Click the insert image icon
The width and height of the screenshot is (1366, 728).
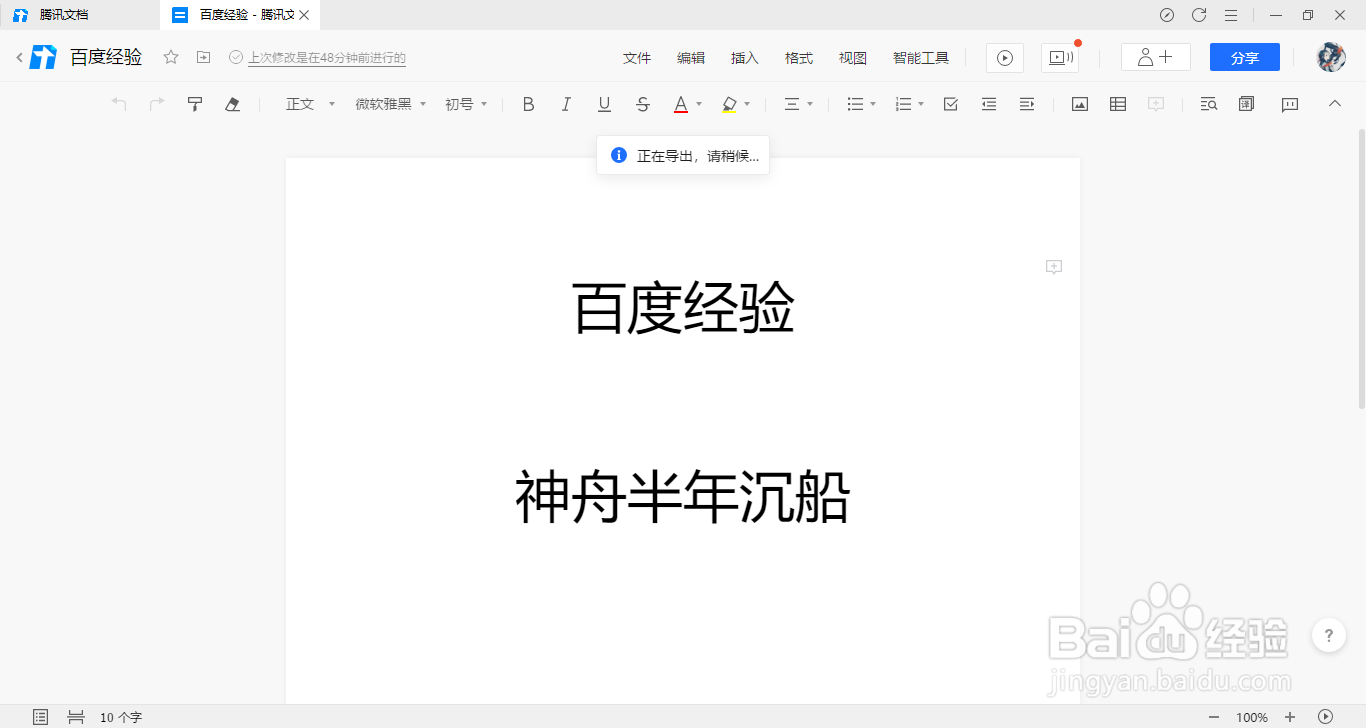(1080, 104)
